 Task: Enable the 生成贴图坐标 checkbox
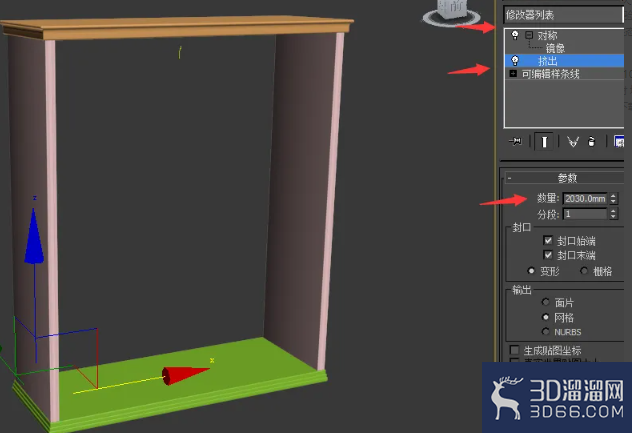(515, 350)
